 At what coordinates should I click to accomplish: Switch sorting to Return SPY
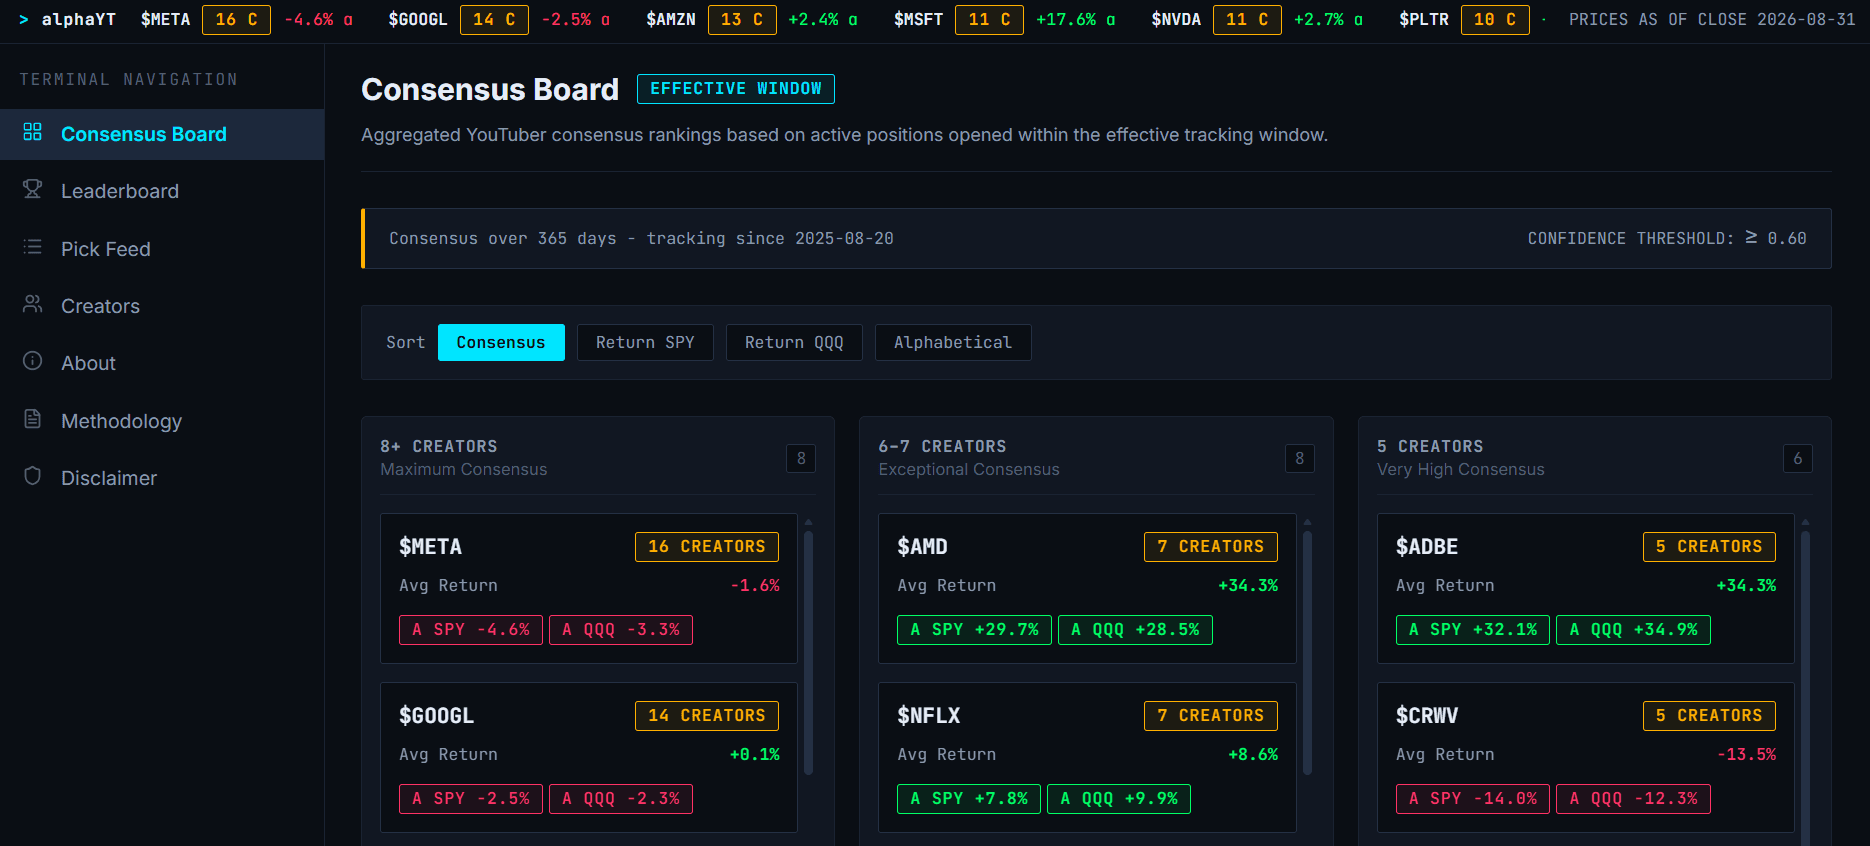click(645, 342)
